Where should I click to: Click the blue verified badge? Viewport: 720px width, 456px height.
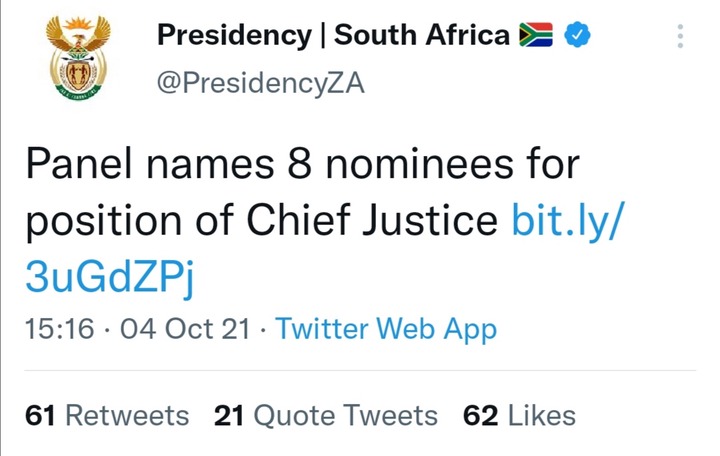(x=577, y=34)
